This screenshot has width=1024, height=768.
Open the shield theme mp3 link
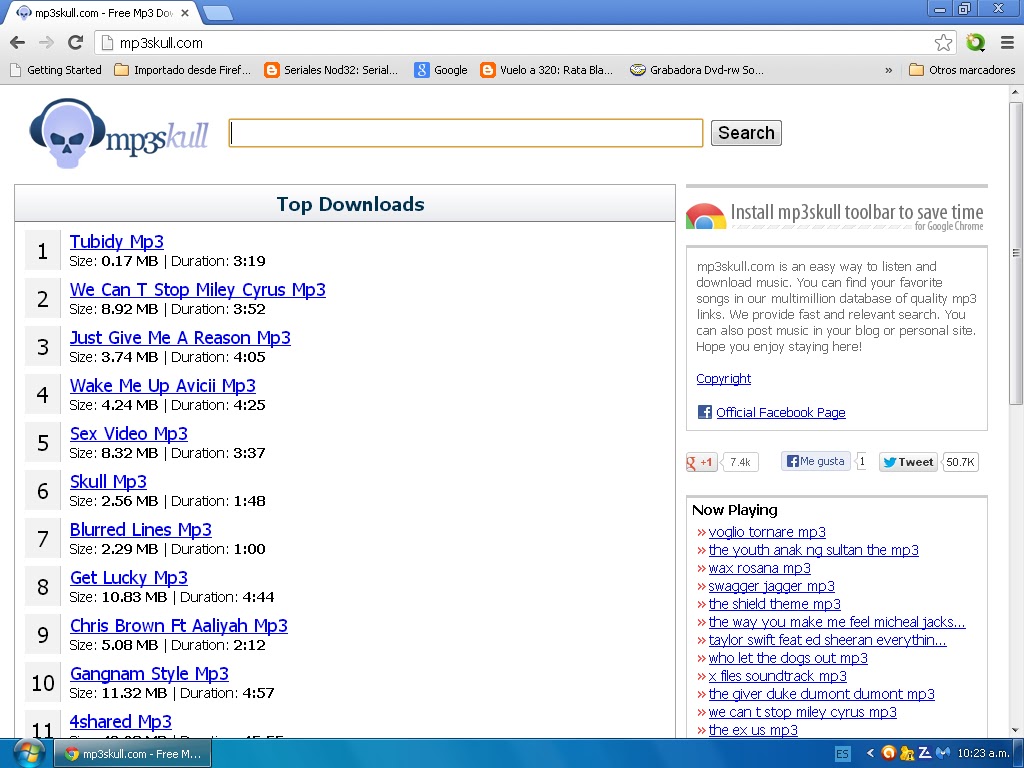click(x=775, y=604)
